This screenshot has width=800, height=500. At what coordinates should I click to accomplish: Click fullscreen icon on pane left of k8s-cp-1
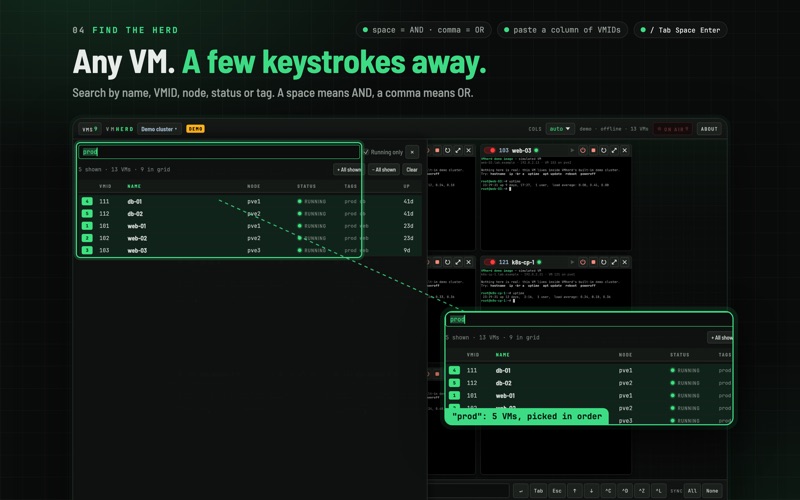pos(458,262)
